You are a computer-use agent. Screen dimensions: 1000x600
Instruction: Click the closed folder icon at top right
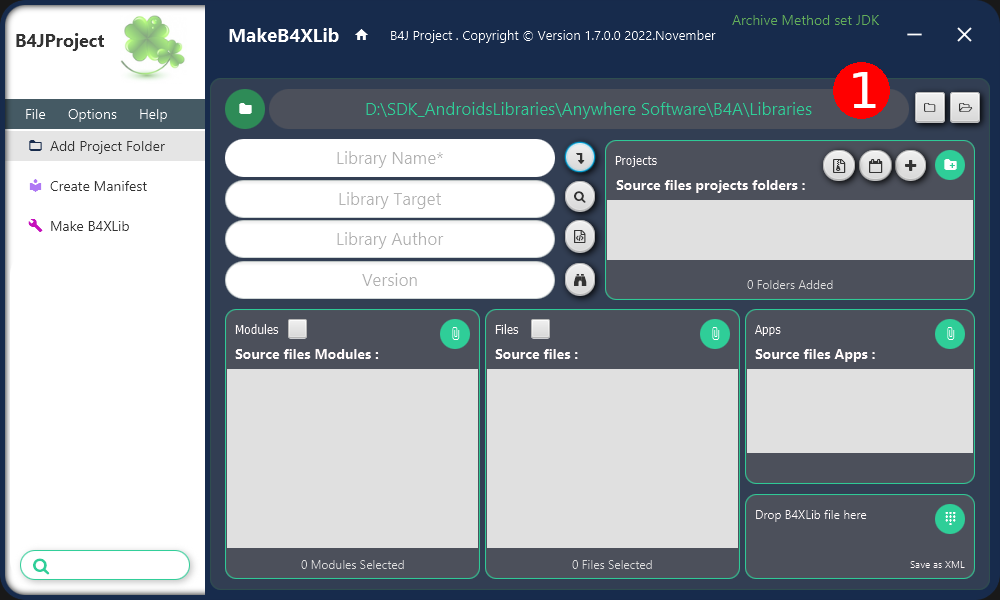tap(930, 107)
